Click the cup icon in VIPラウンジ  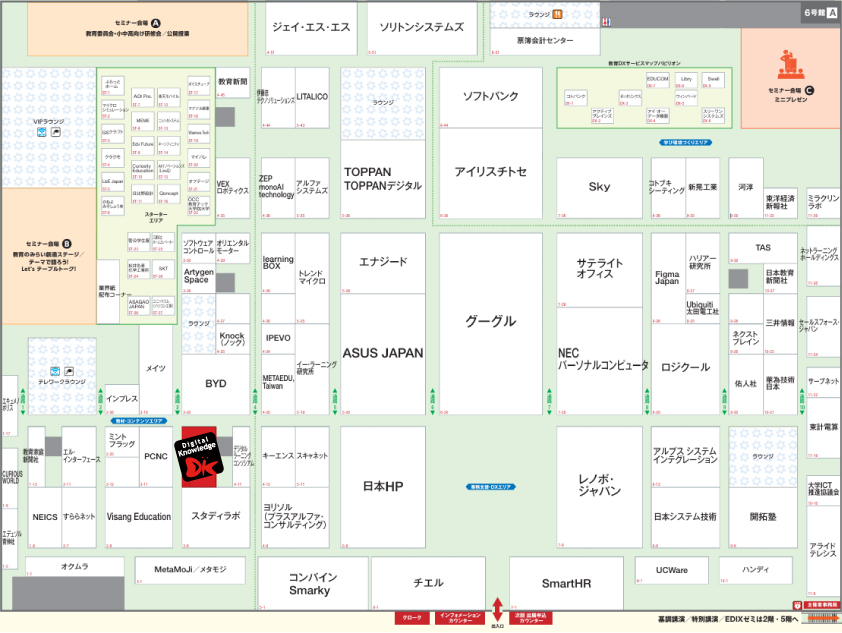point(55,132)
